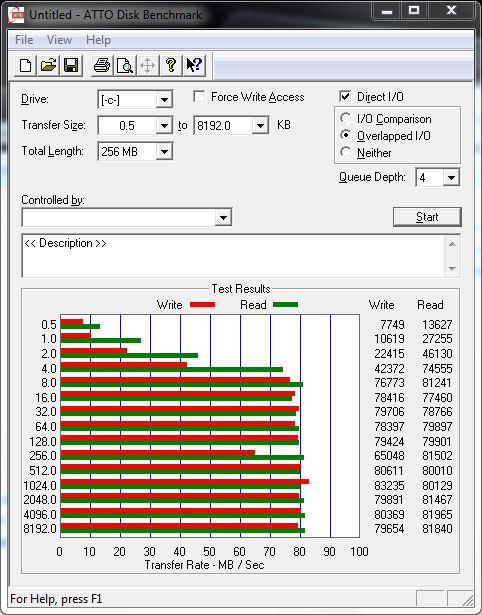Save benchmark results floppy icon
The width and height of the screenshot is (482, 615).
[71, 65]
